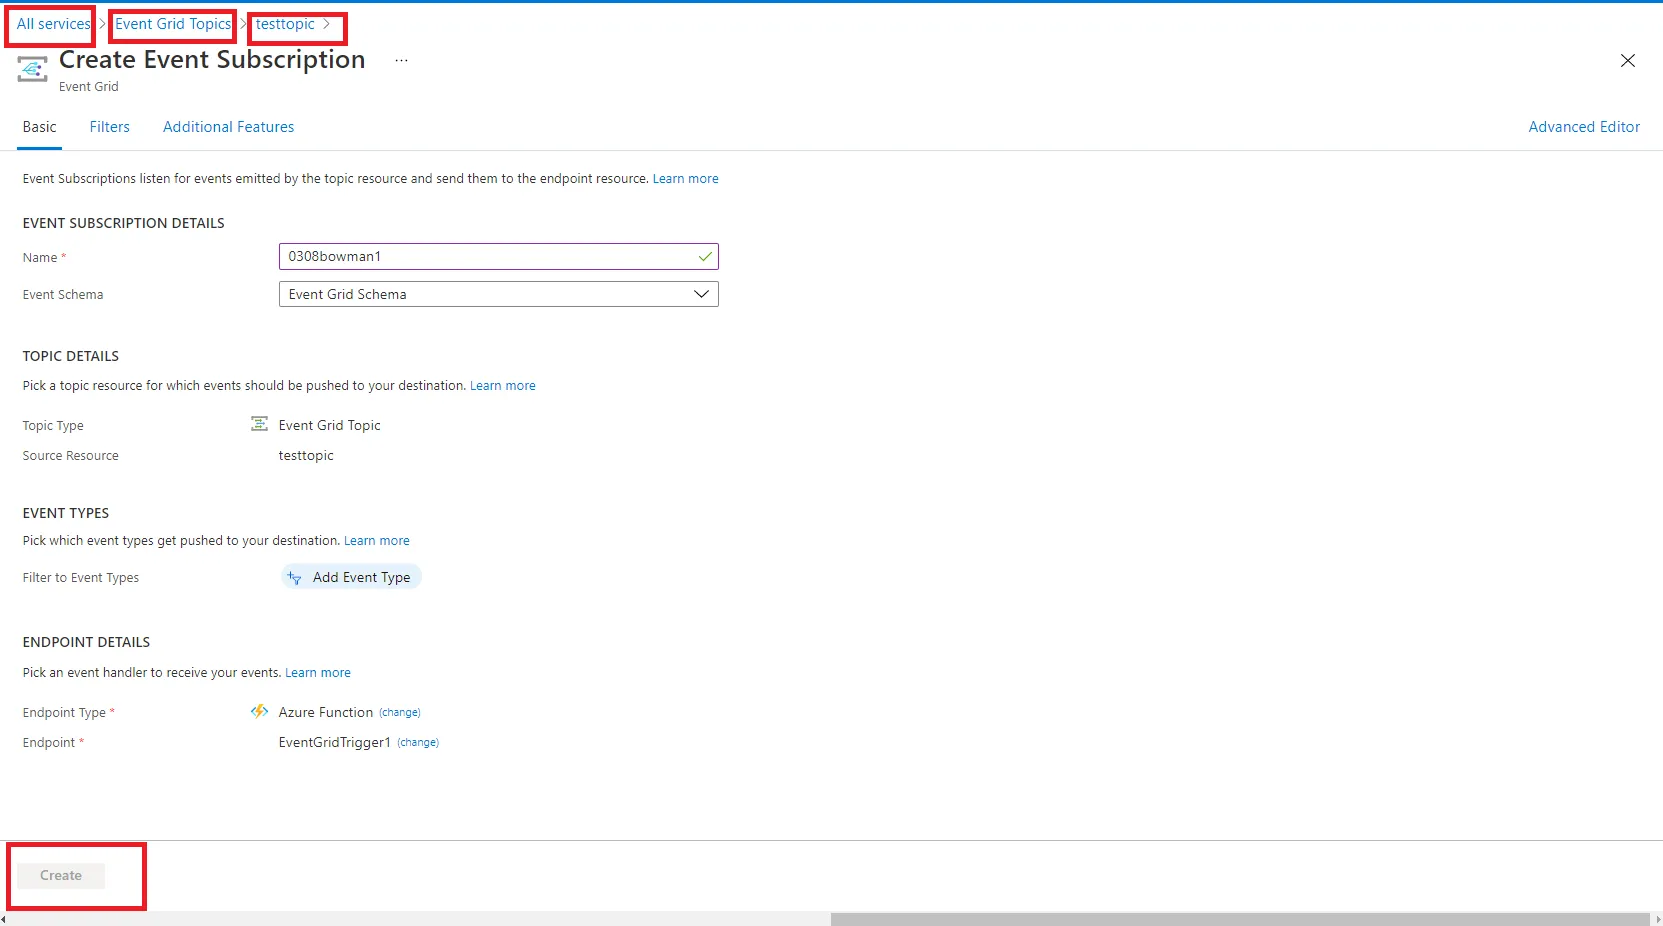Click the EventGridTrigger1 endpoint name
Screen dimensions: 1663x926
(x=334, y=743)
